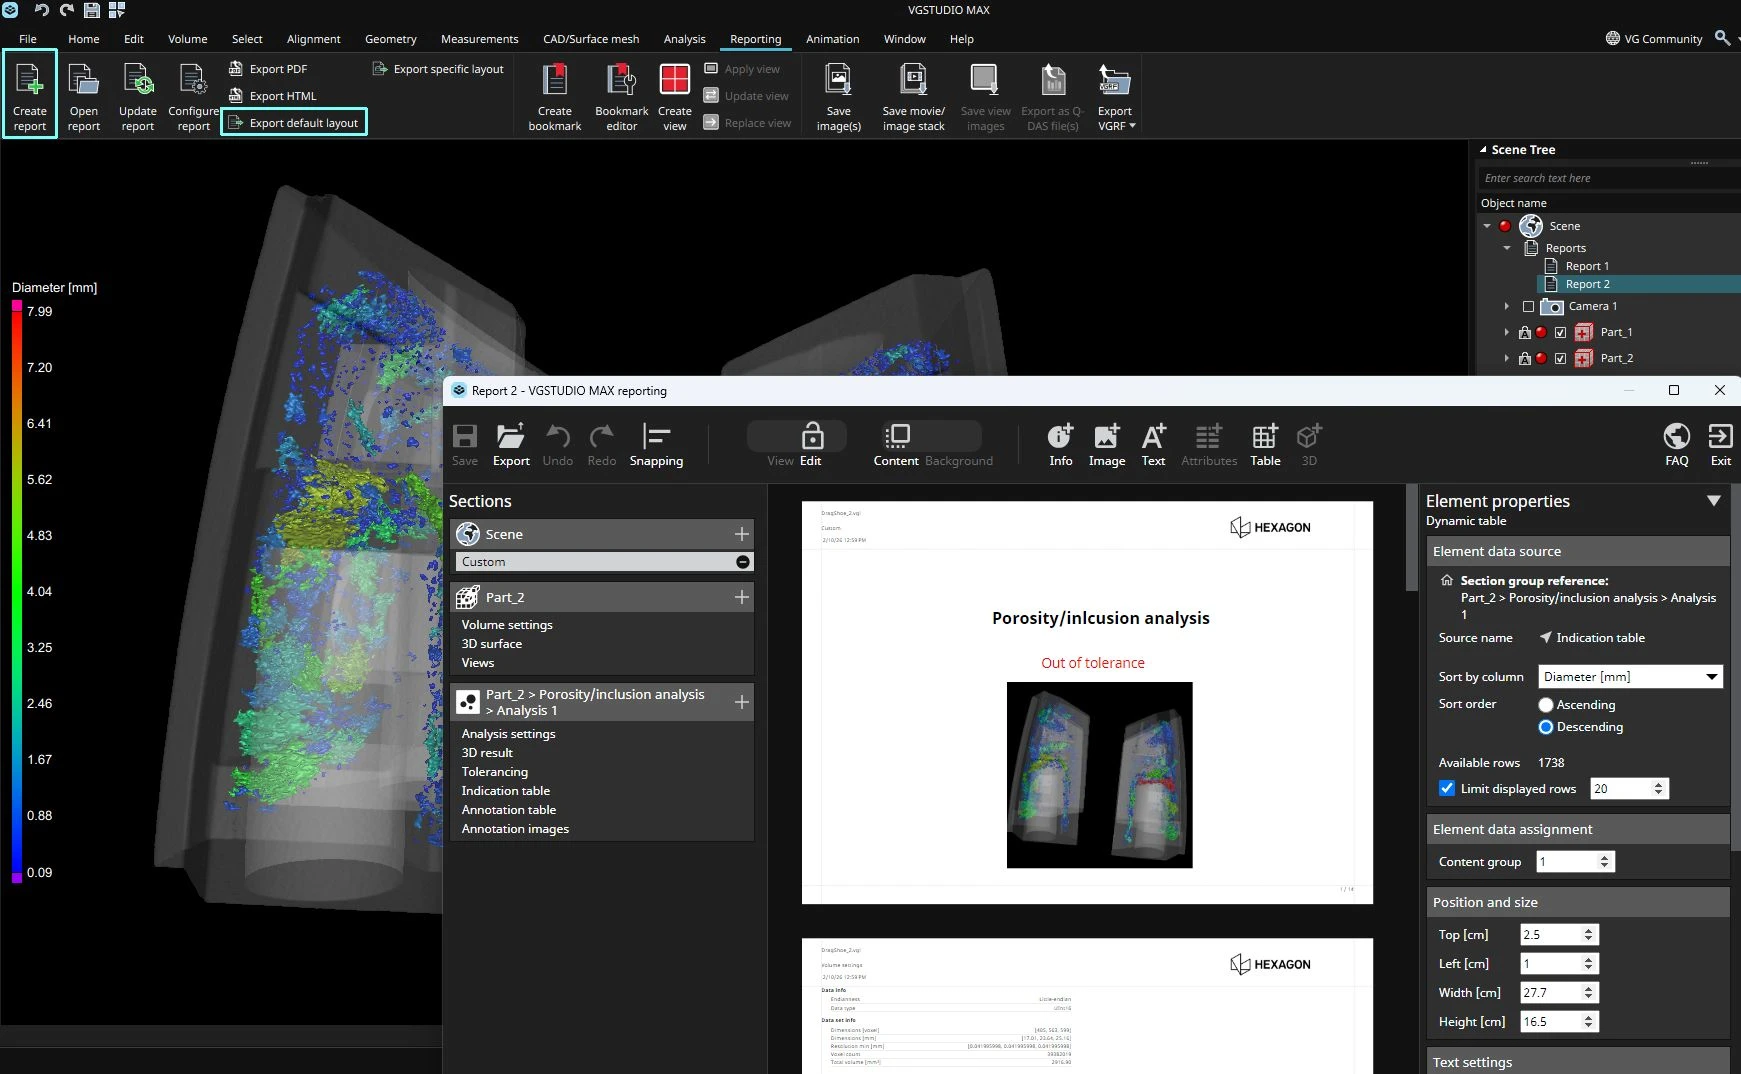Open the Analysis menu
This screenshot has height=1074, width=1741.
point(684,39)
